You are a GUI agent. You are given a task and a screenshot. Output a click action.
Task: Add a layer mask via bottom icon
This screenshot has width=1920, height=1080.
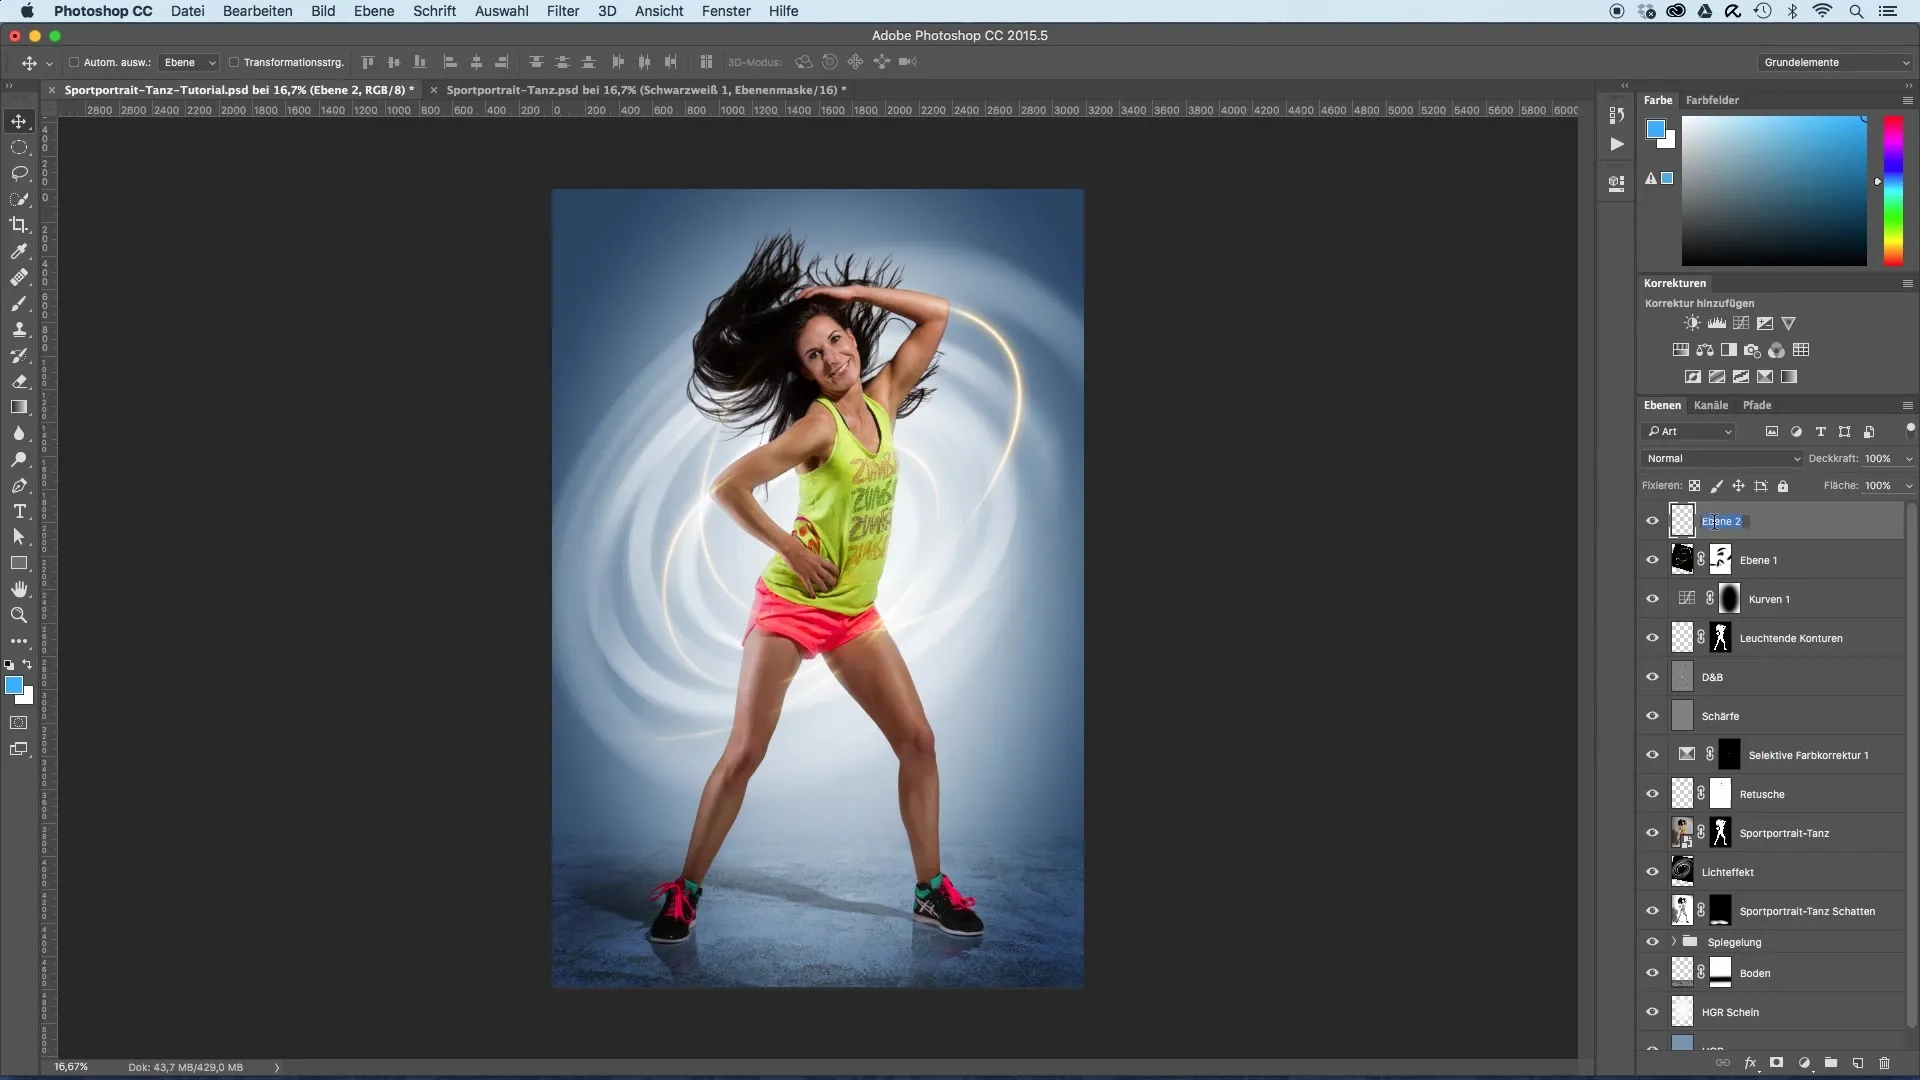click(x=1777, y=1063)
